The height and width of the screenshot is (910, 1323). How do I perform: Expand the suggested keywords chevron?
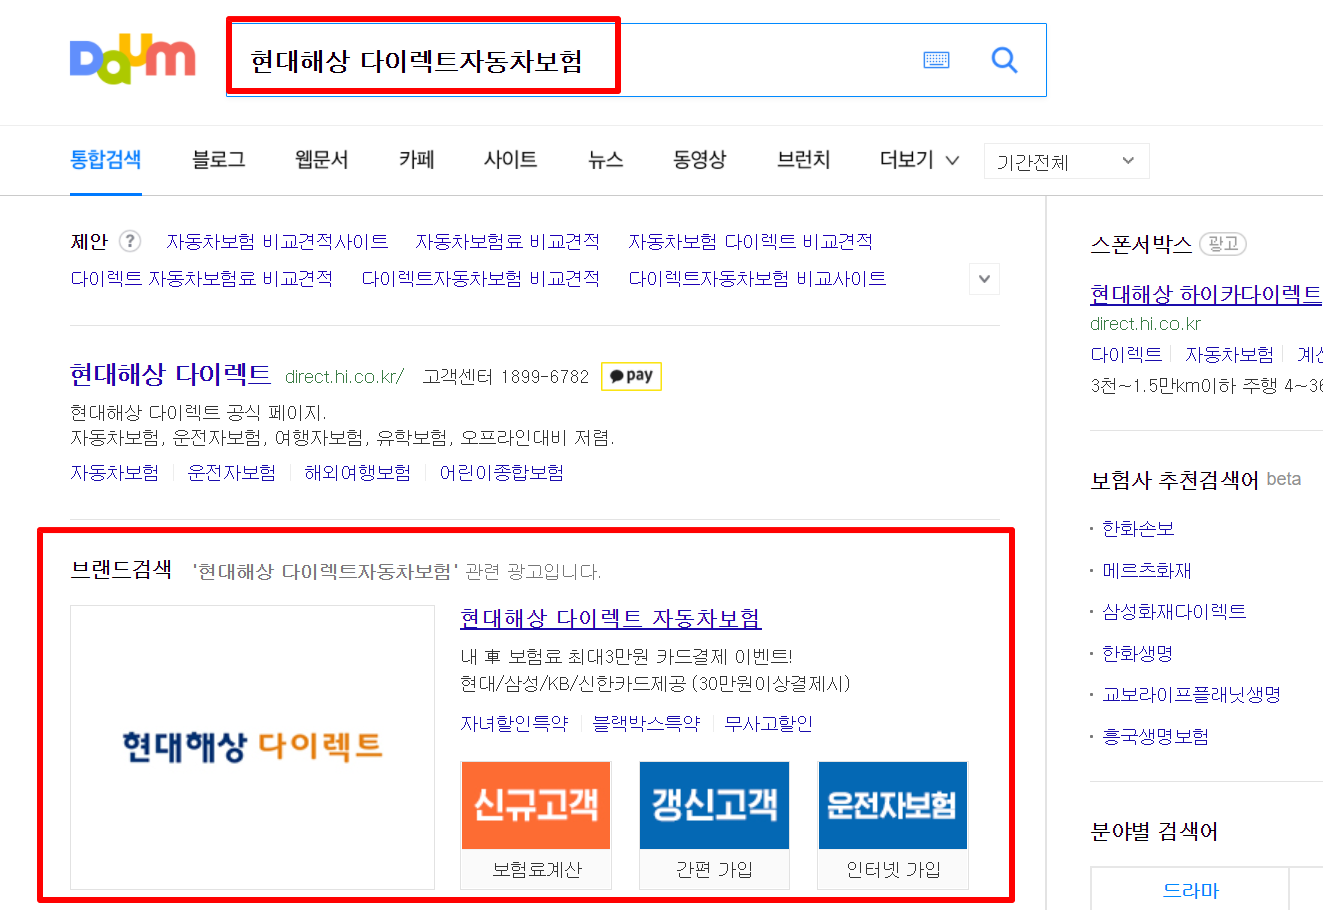[985, 279]
